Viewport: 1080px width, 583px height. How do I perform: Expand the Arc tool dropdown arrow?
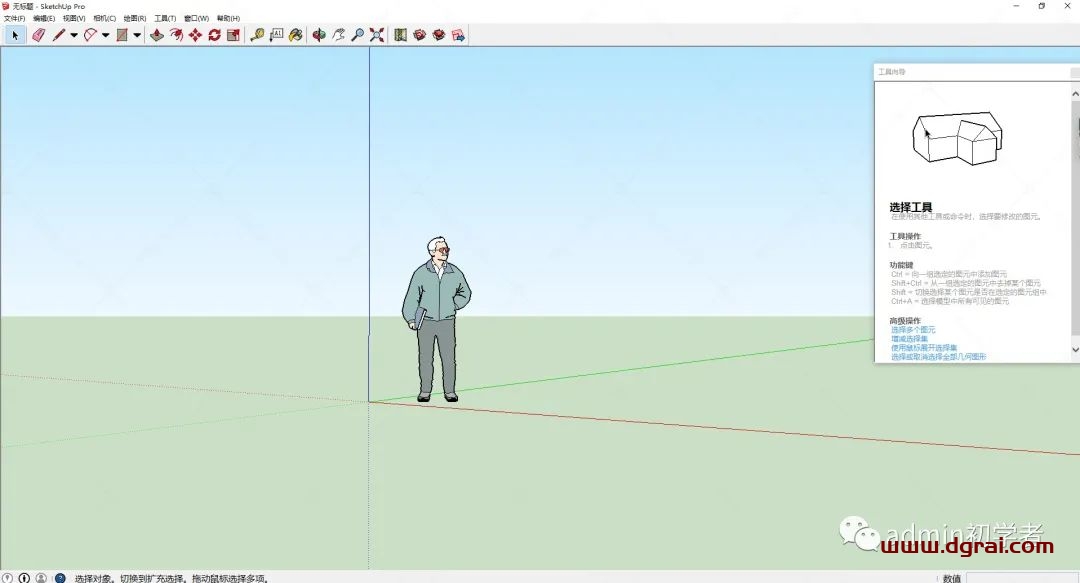105,35
